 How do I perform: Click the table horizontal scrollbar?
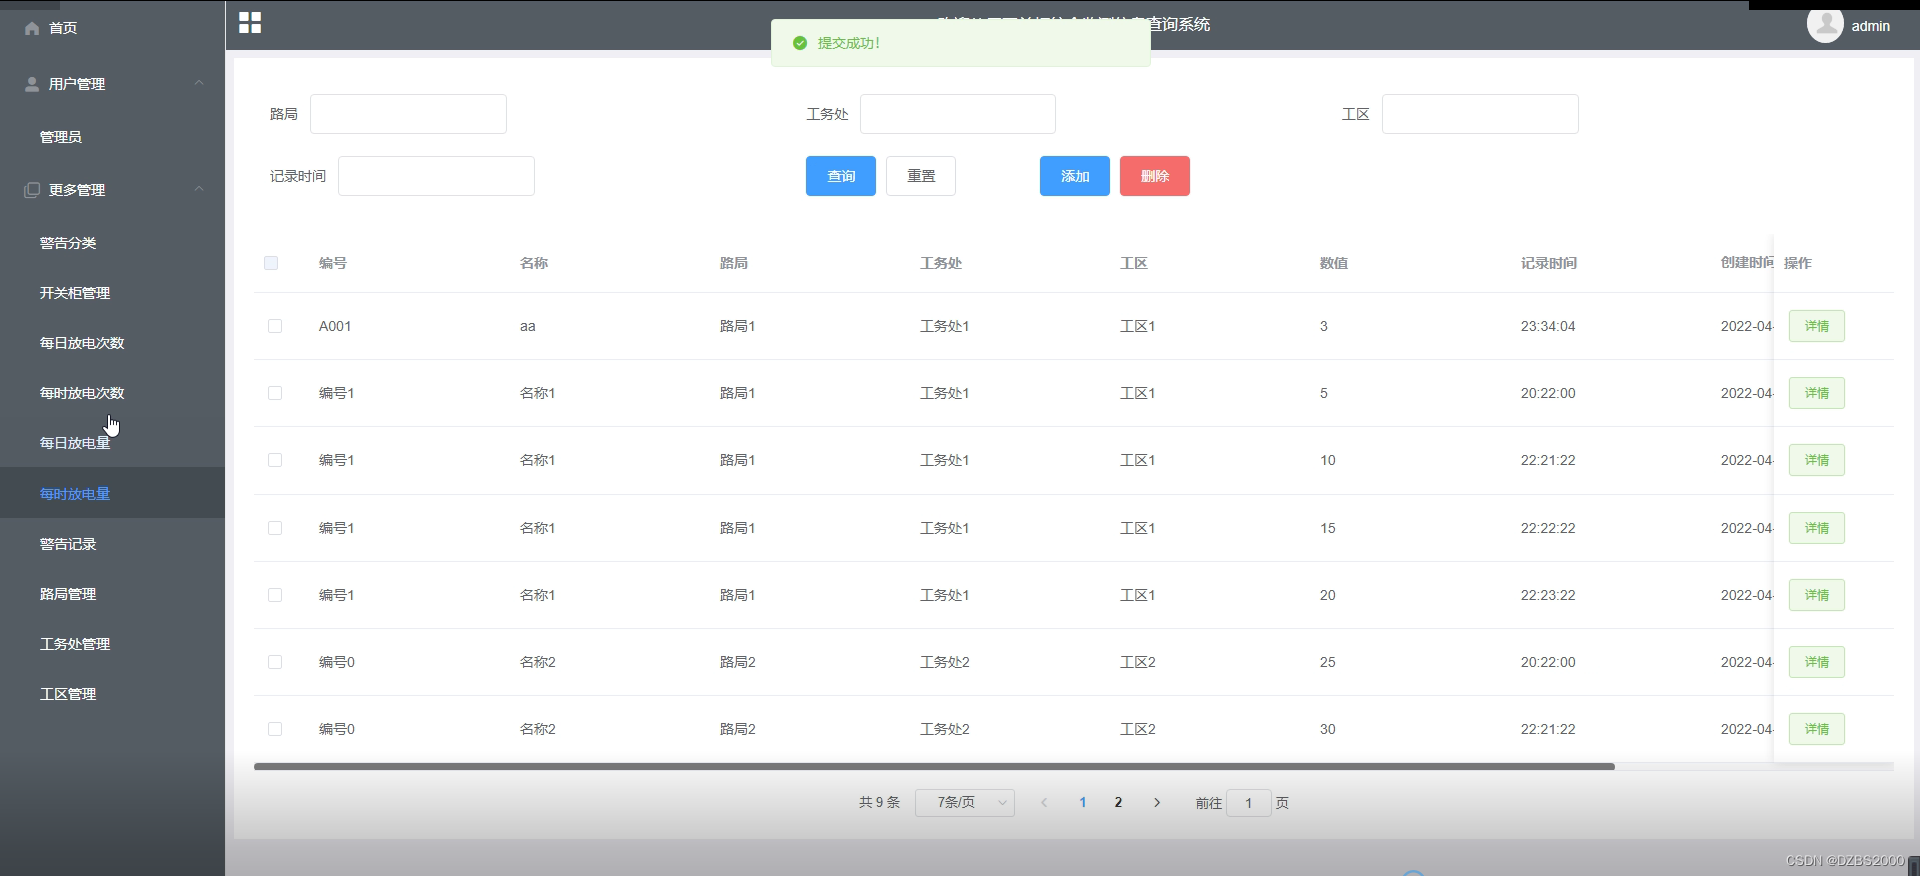(934, 767)
